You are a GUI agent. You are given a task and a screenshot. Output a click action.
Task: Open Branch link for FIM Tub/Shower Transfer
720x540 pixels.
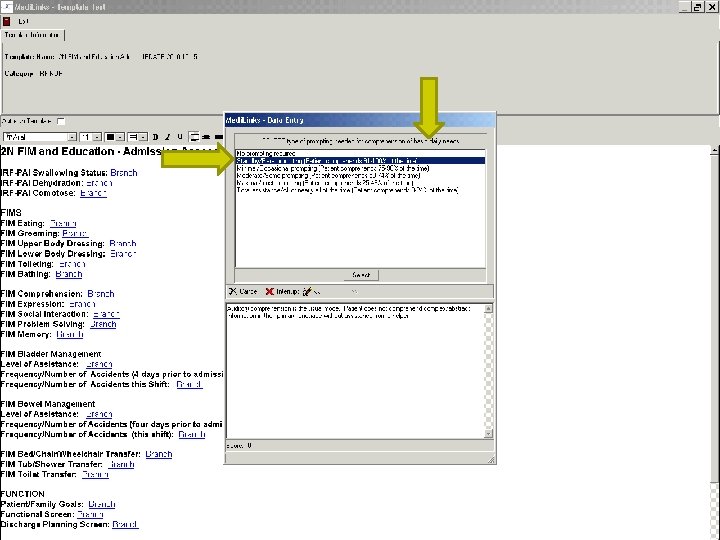point(121,464)
